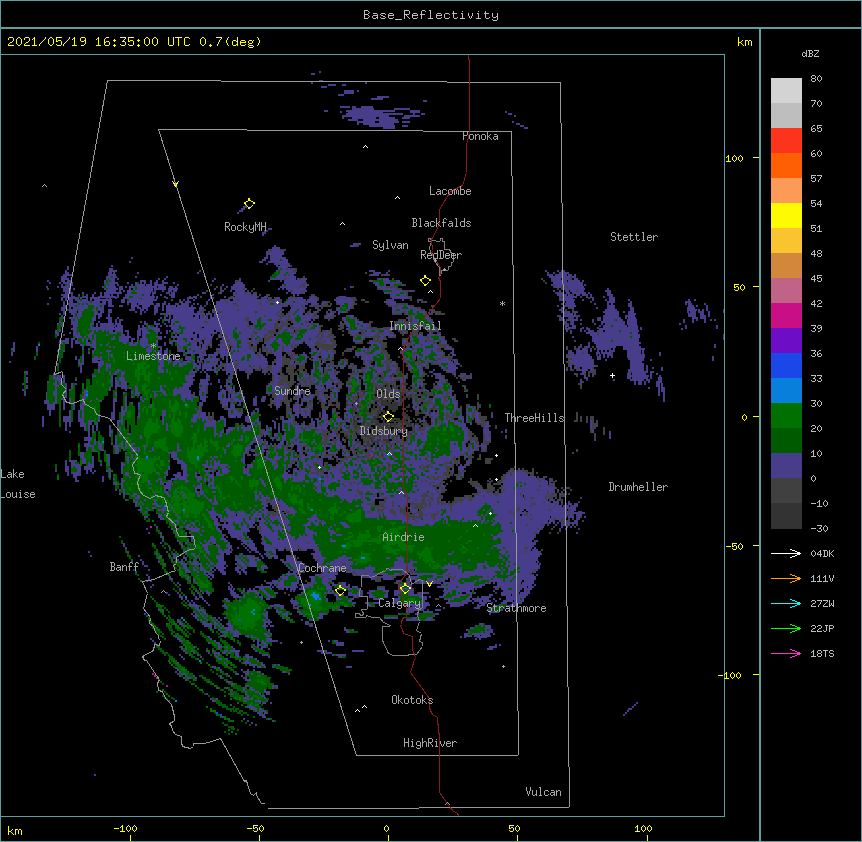Click the Vulcan town label

[x=544, y=792]
